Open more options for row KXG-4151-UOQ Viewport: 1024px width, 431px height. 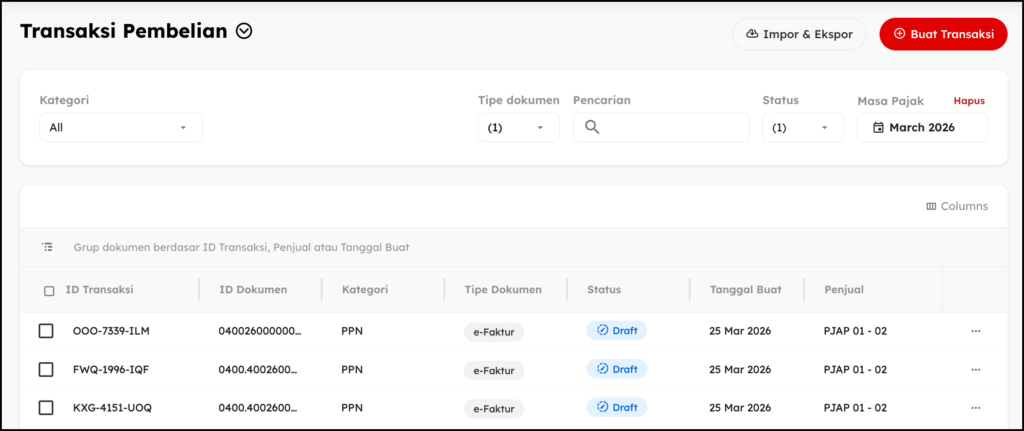click(x=975, y=408)
